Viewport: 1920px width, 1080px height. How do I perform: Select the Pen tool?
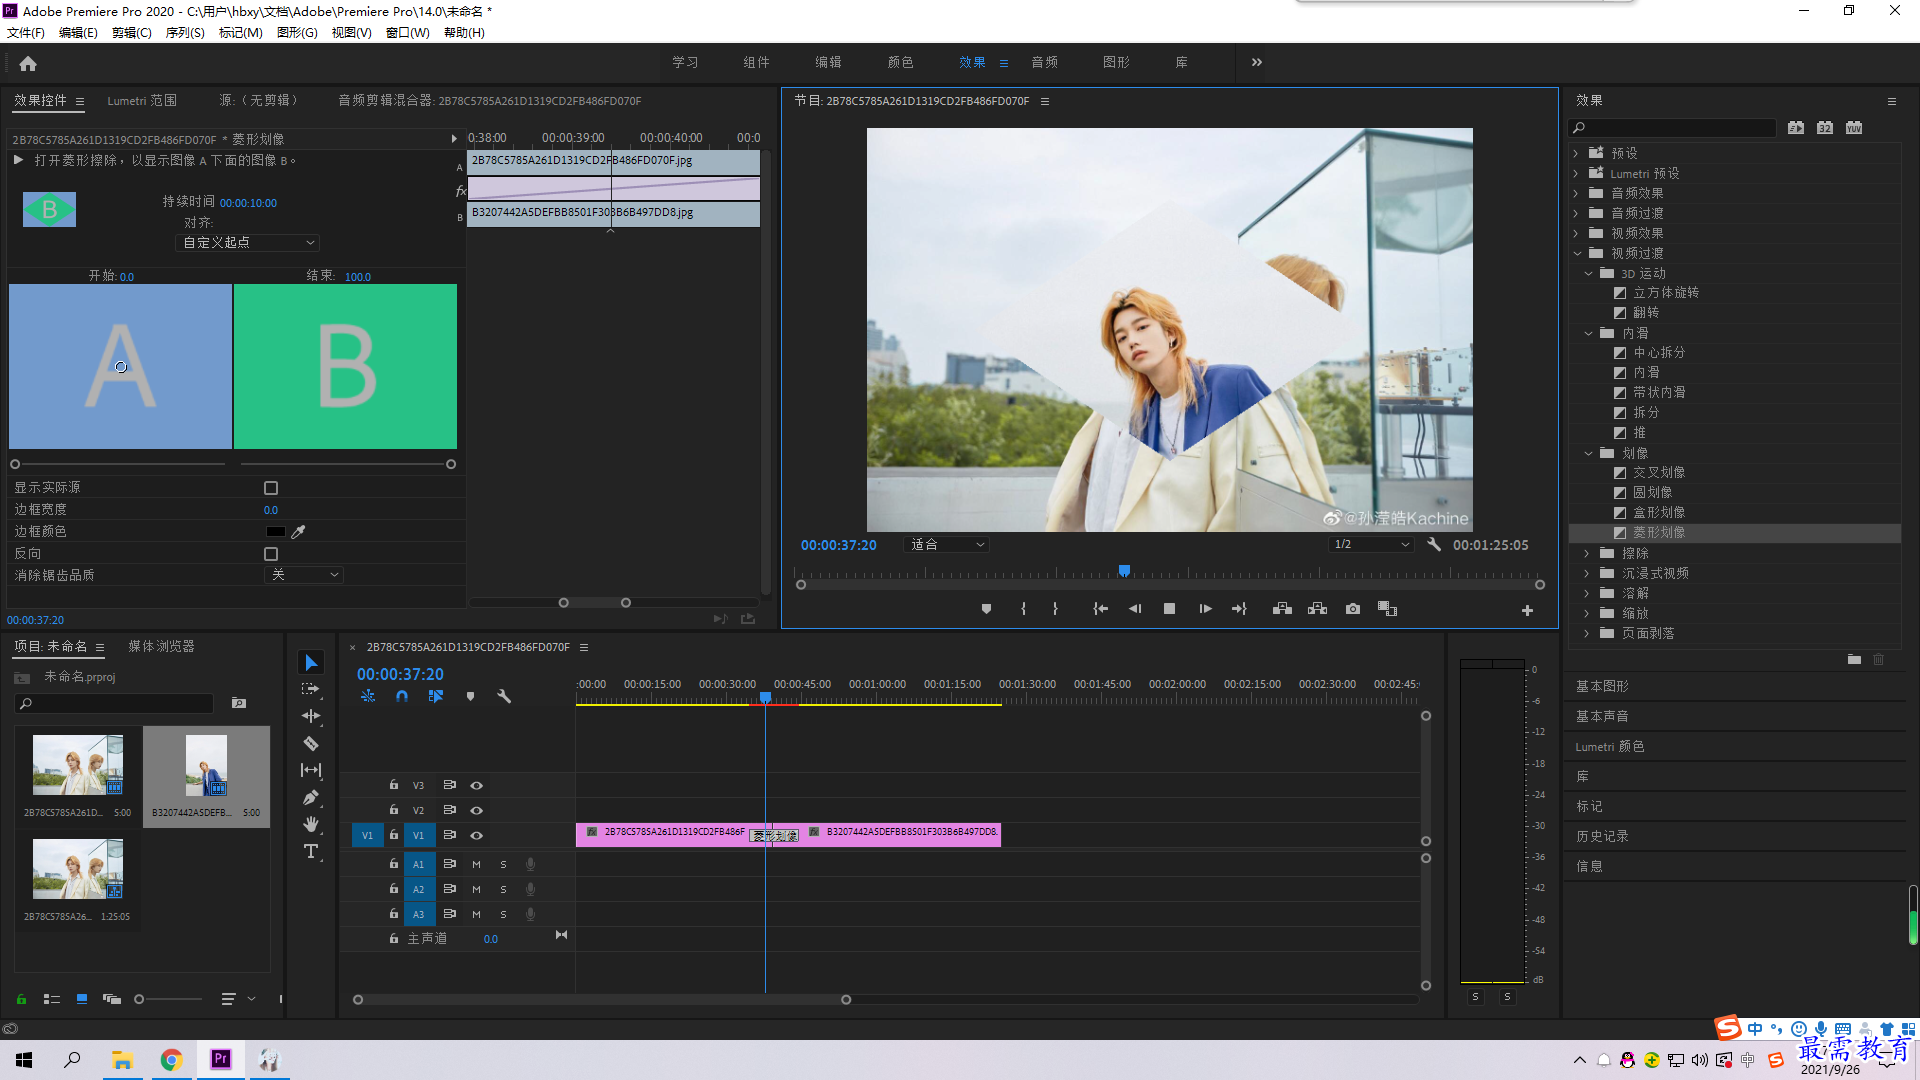[x=311, y=797]
